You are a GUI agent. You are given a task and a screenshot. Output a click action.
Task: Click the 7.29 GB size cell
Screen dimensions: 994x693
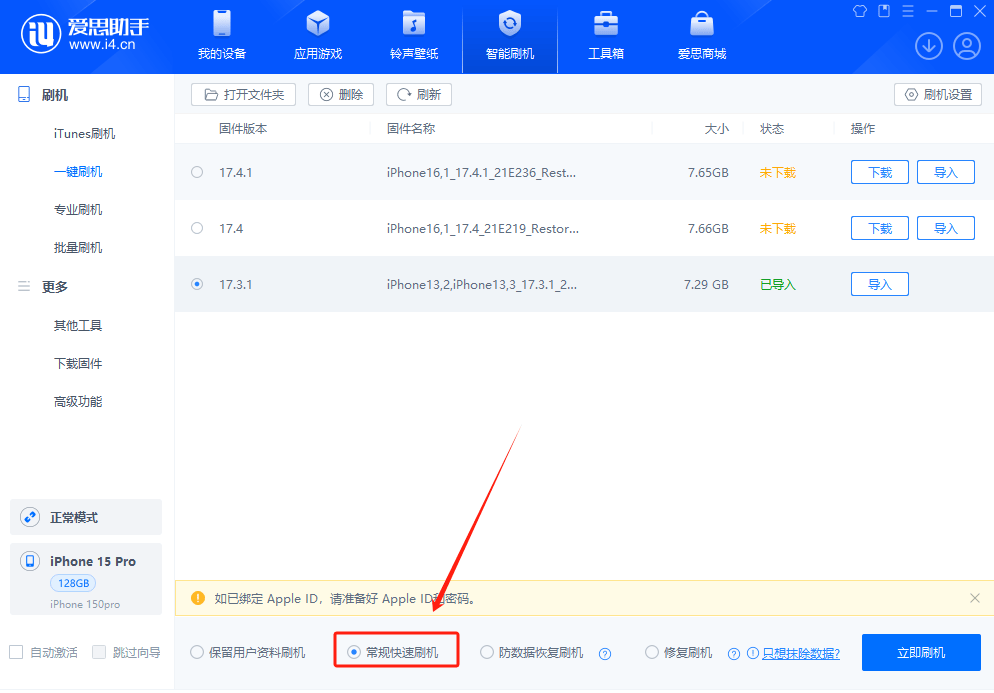[x=706, y=284]
